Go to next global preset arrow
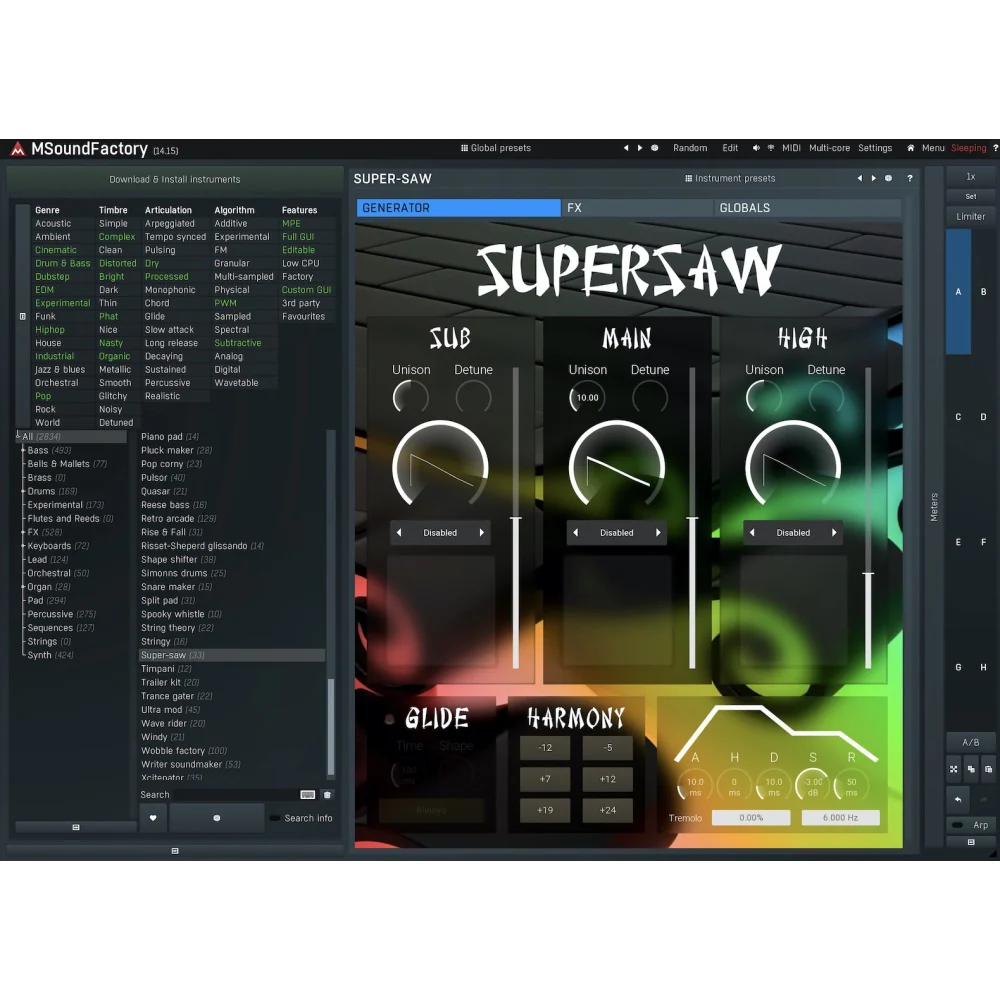 pos(640,148)
